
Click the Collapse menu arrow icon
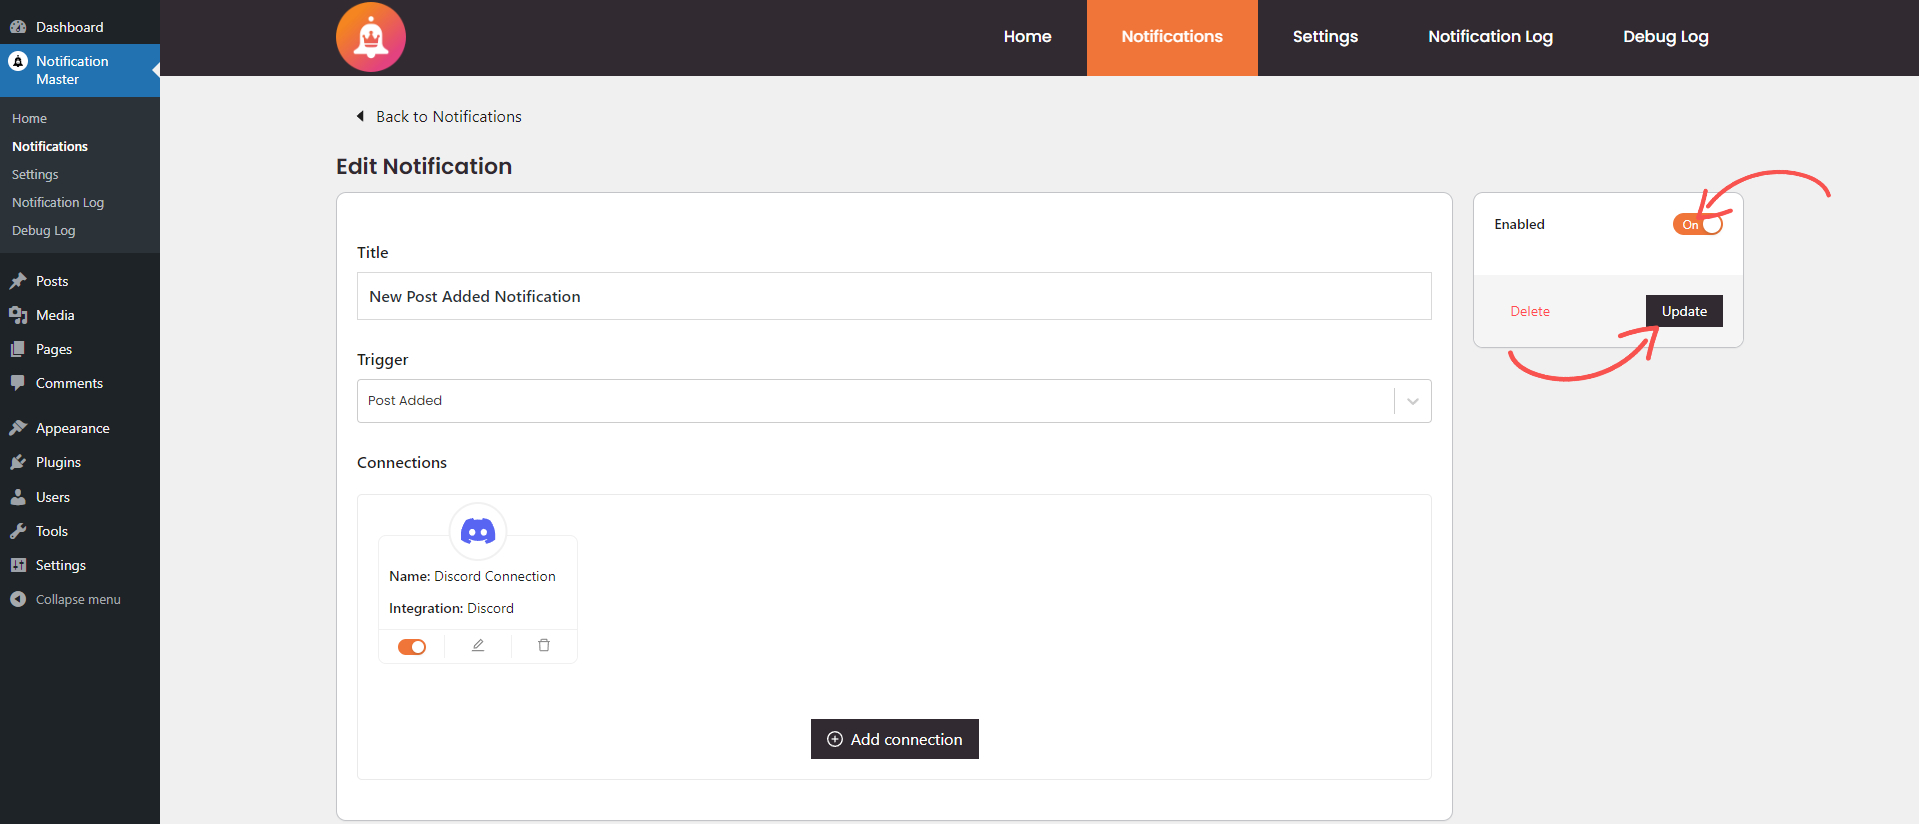18,599
